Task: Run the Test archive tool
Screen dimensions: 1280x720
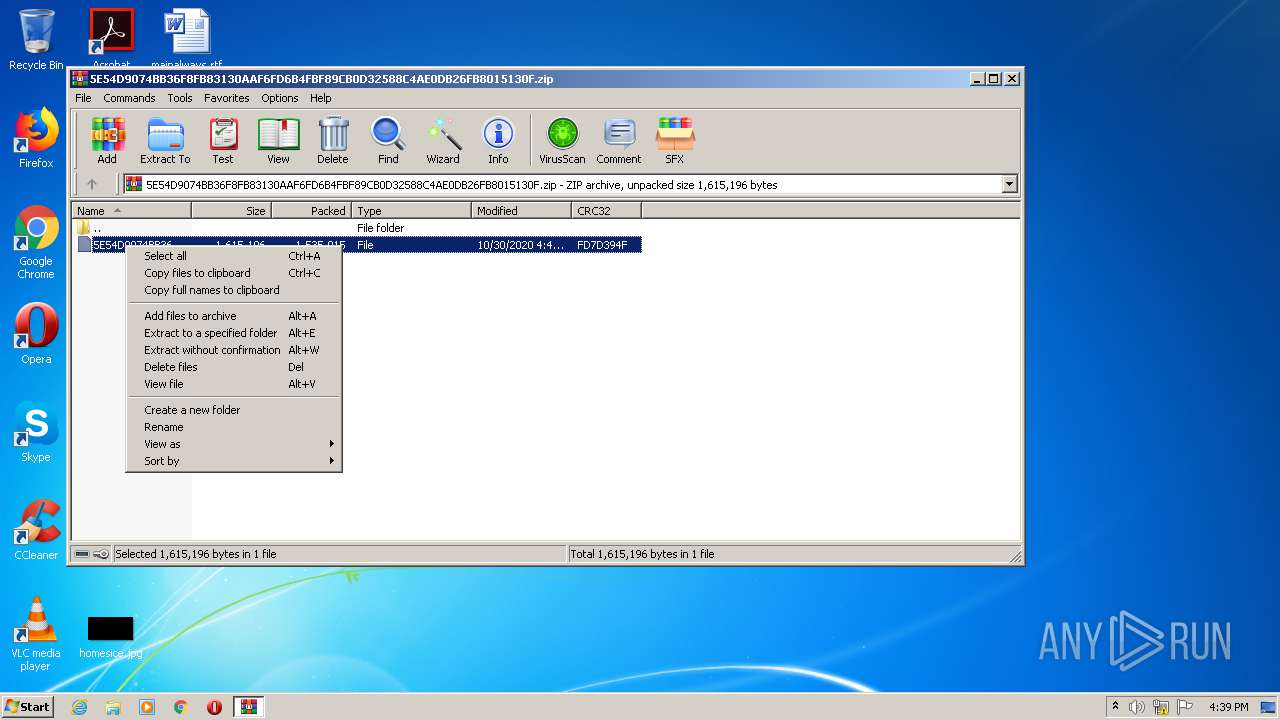Action: 223,140
